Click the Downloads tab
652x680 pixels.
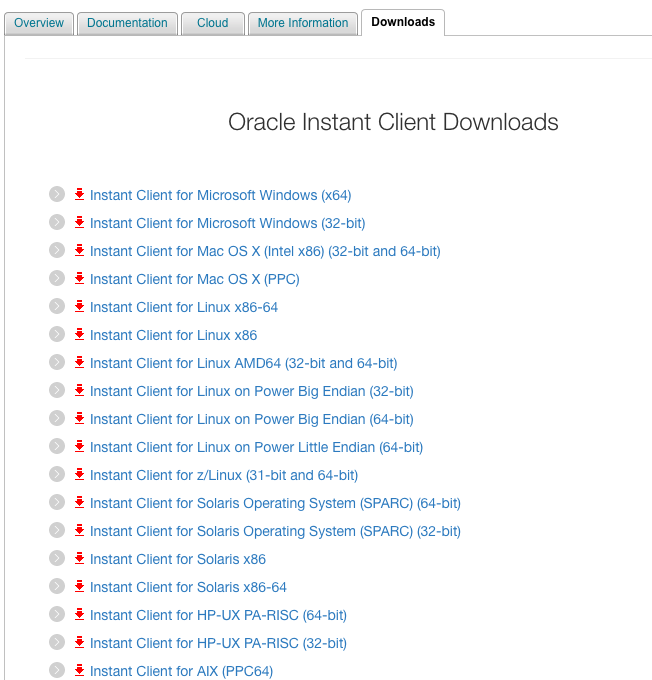[403, 22]
